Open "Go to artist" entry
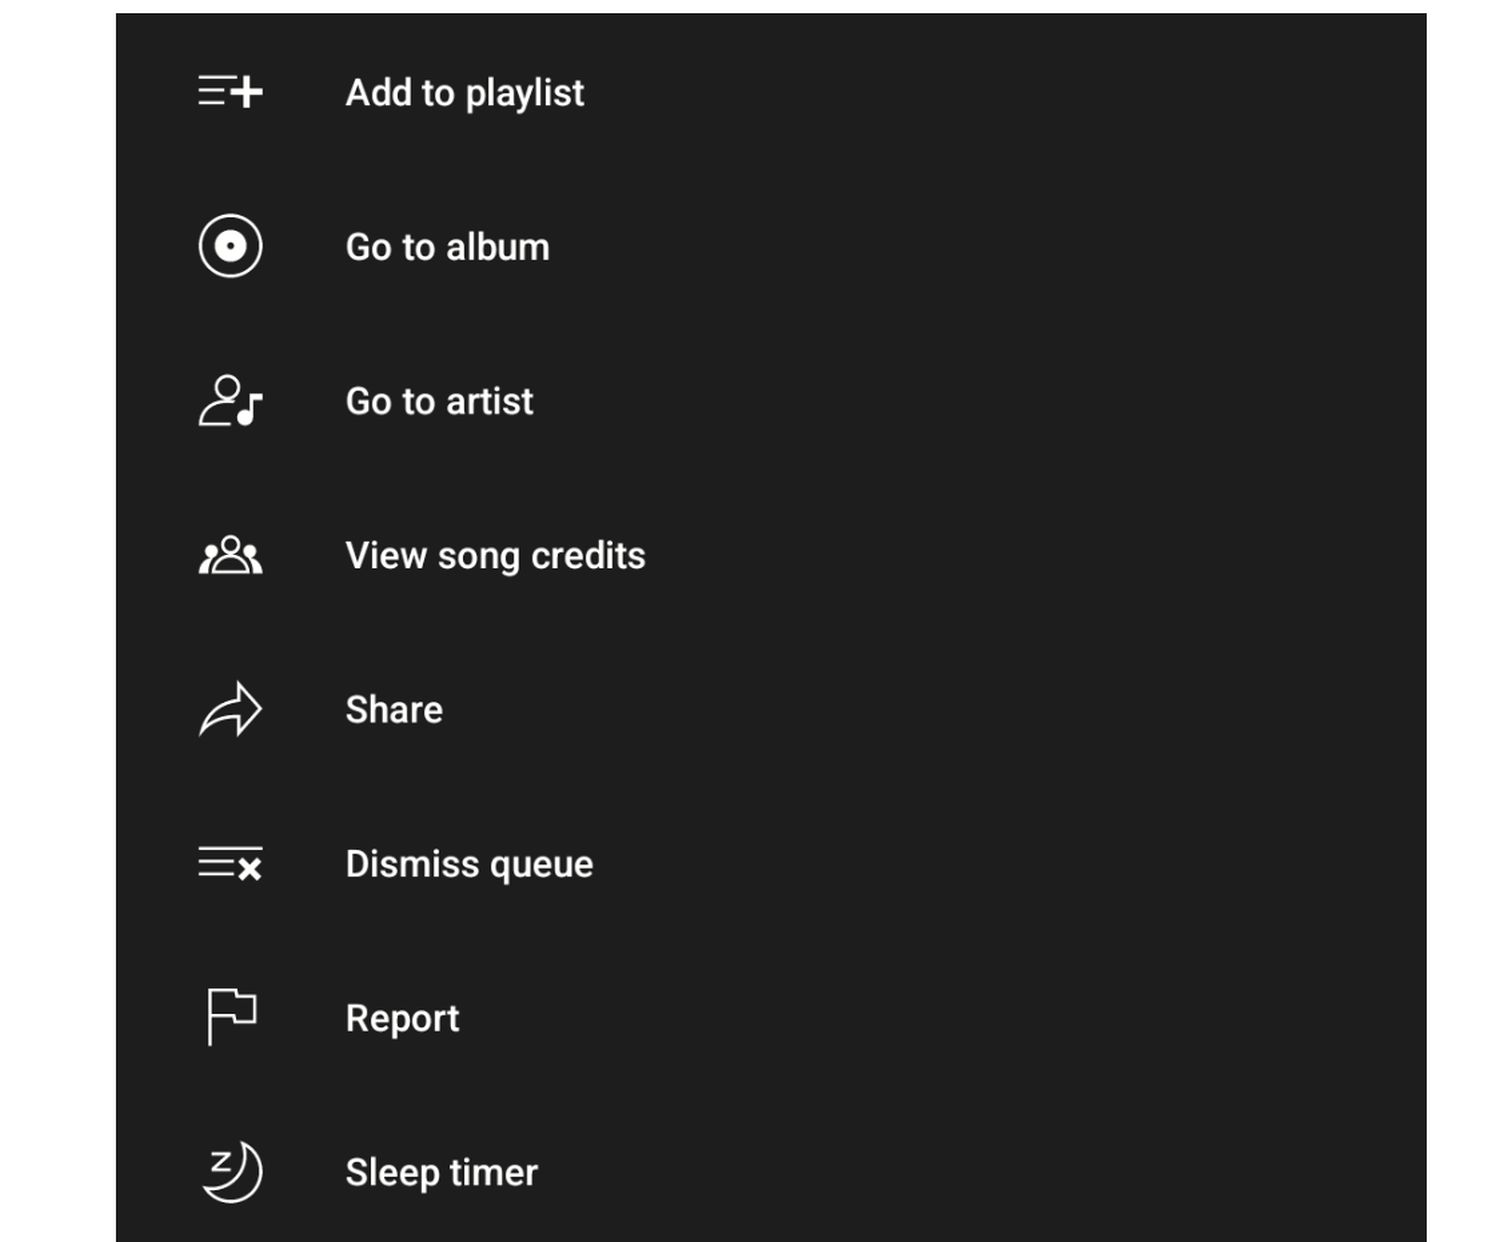 pos(439,401)
